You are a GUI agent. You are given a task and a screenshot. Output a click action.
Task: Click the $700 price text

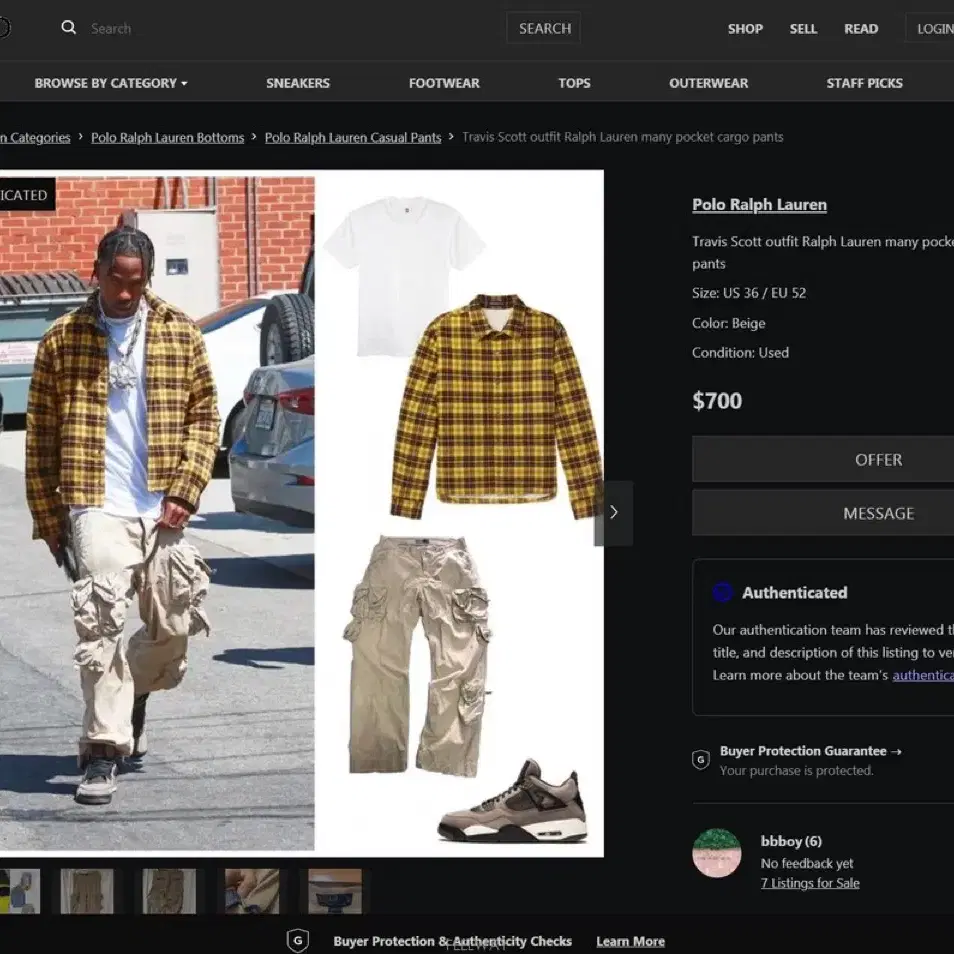coord(717,400)
